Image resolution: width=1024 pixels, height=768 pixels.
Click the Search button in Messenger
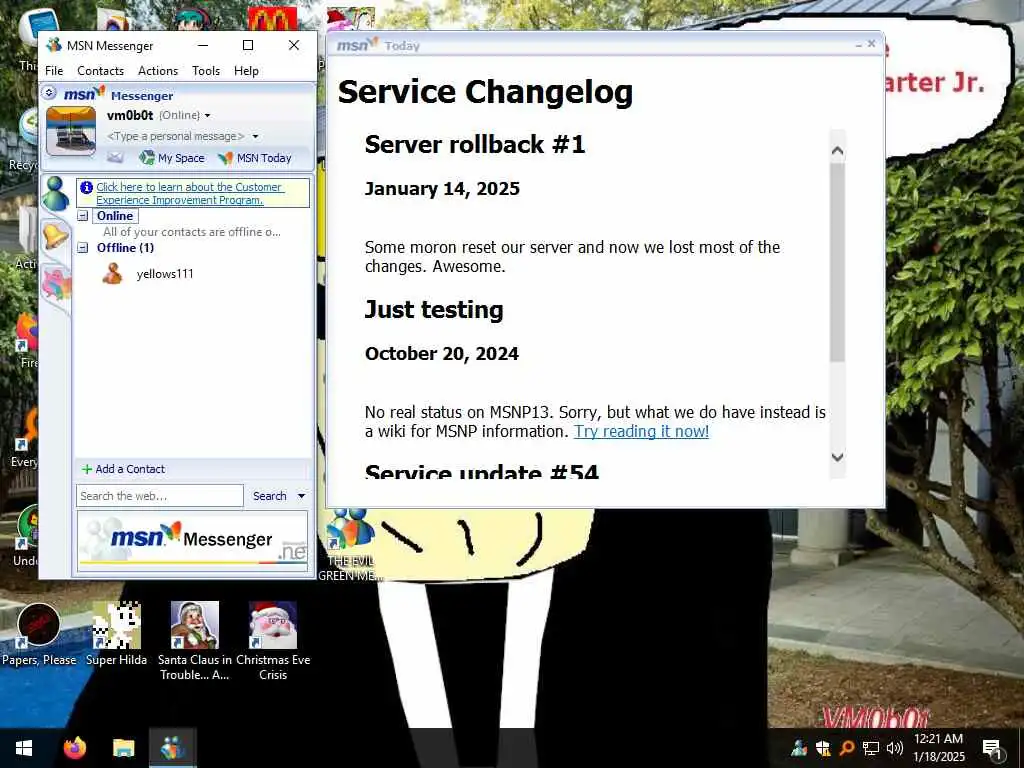270,496
